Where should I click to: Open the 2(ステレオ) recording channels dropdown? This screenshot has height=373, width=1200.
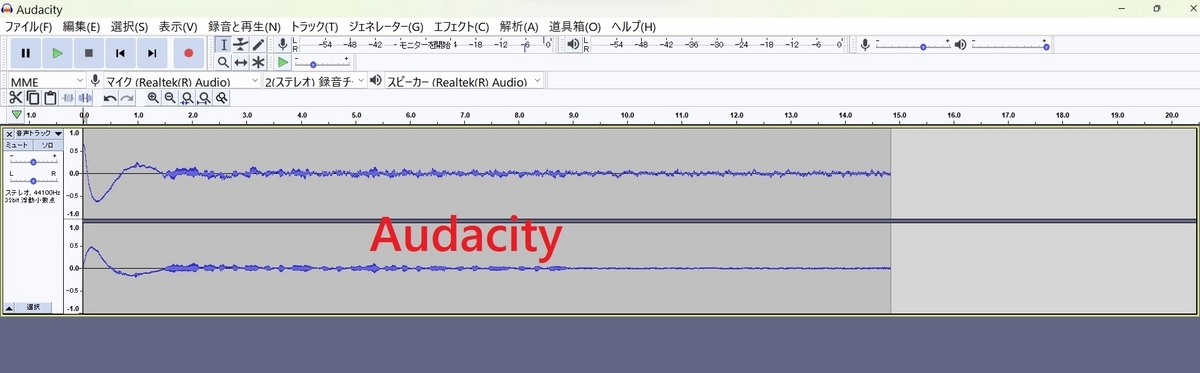tap(314, 80)
